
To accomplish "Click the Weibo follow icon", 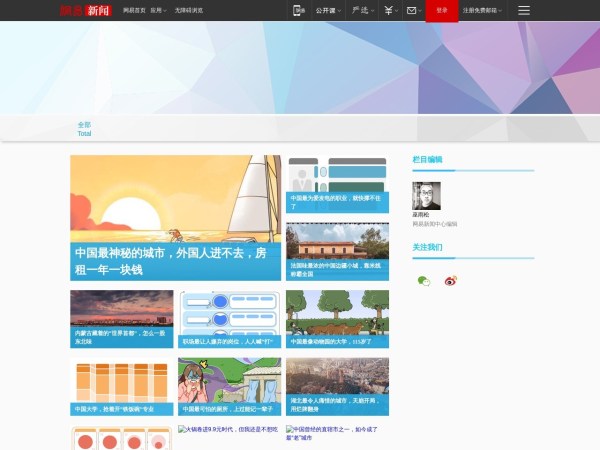I will point(450,281).
